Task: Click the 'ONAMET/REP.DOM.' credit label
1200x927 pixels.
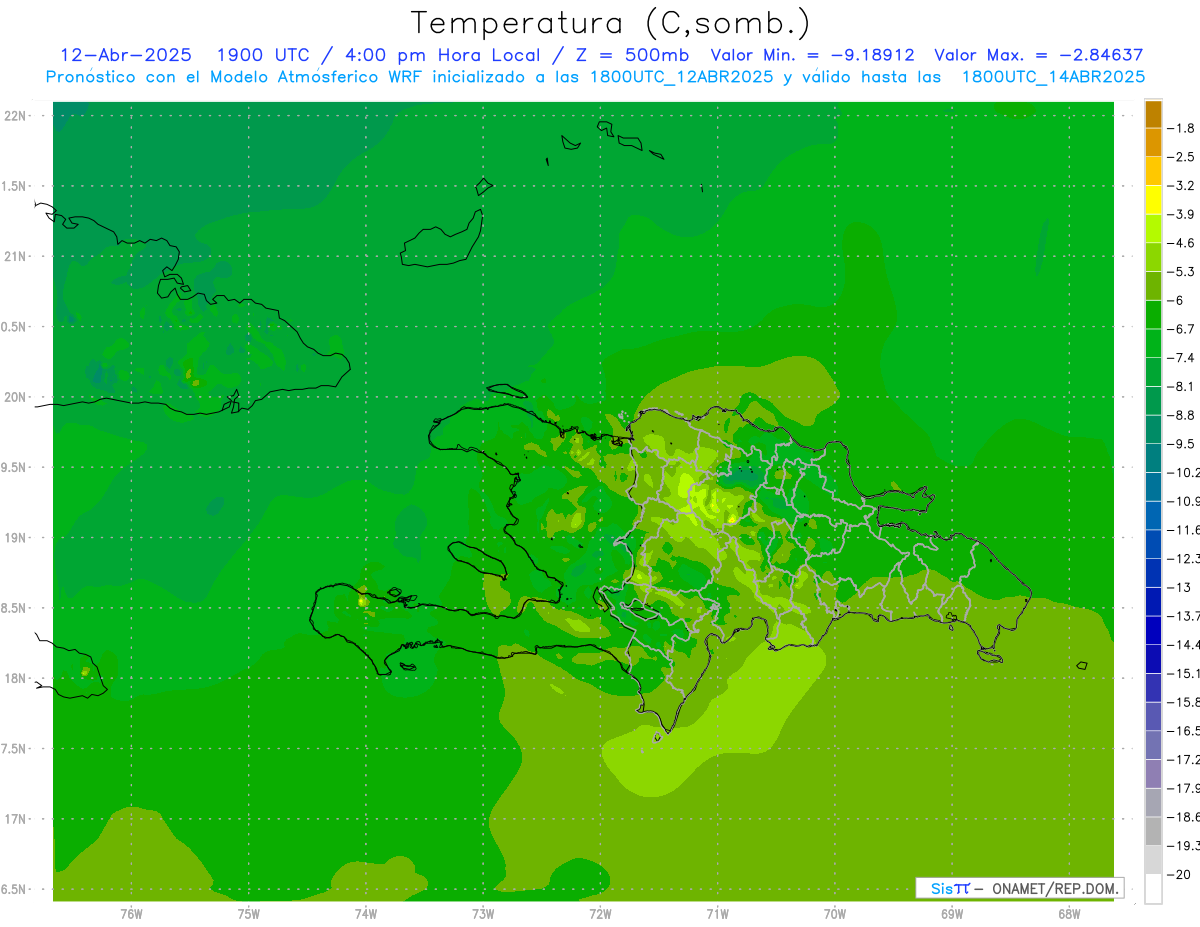Action: (1055, 888)
